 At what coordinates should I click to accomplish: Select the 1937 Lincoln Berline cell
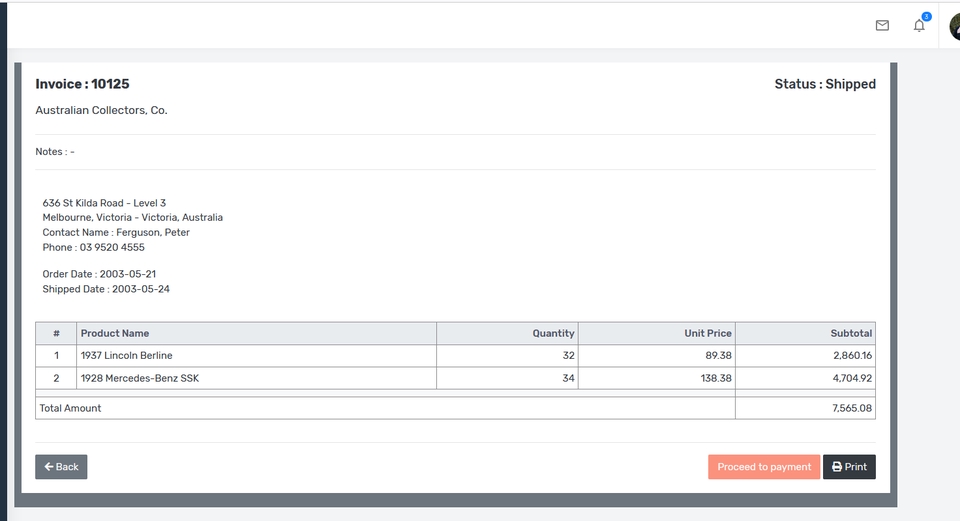257,356
